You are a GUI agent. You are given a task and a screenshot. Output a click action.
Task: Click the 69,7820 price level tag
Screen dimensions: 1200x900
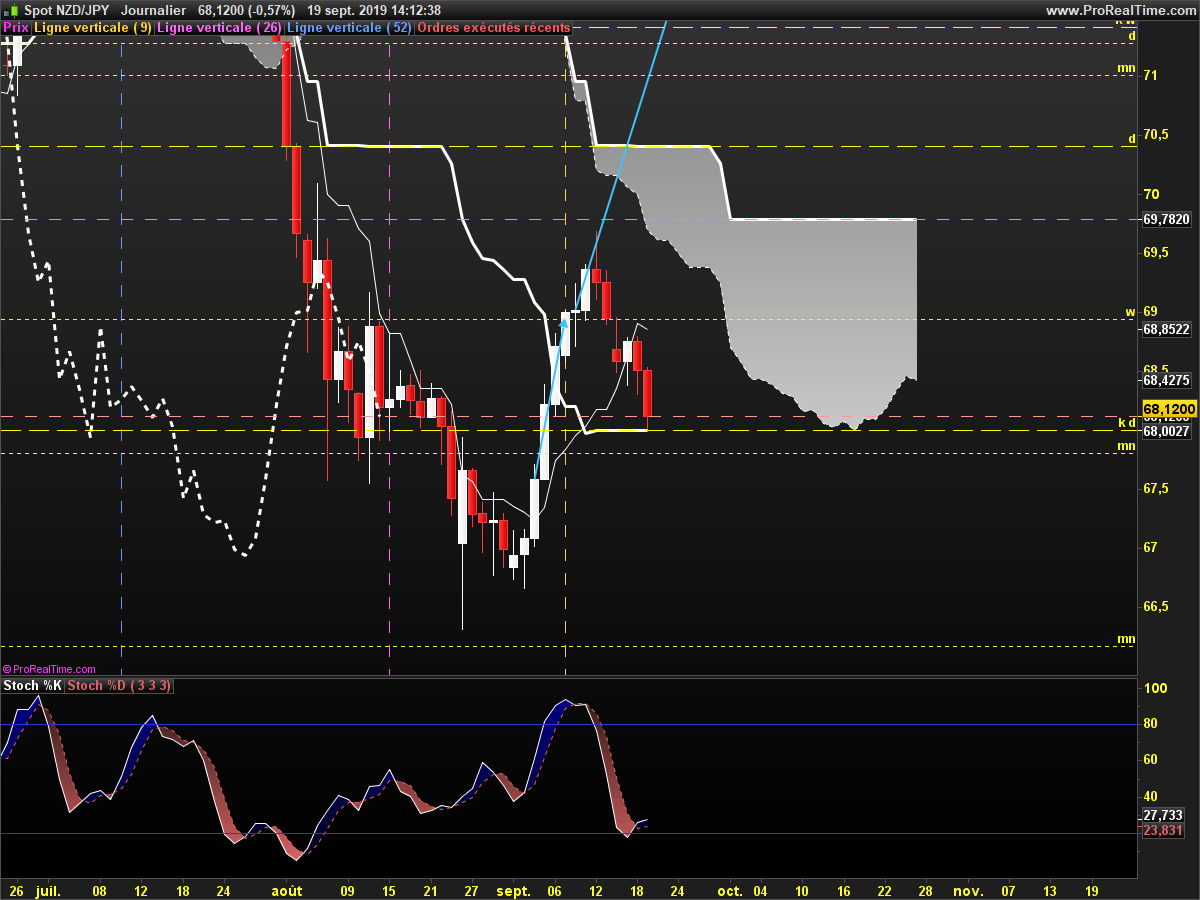[x=1165, y=219]
